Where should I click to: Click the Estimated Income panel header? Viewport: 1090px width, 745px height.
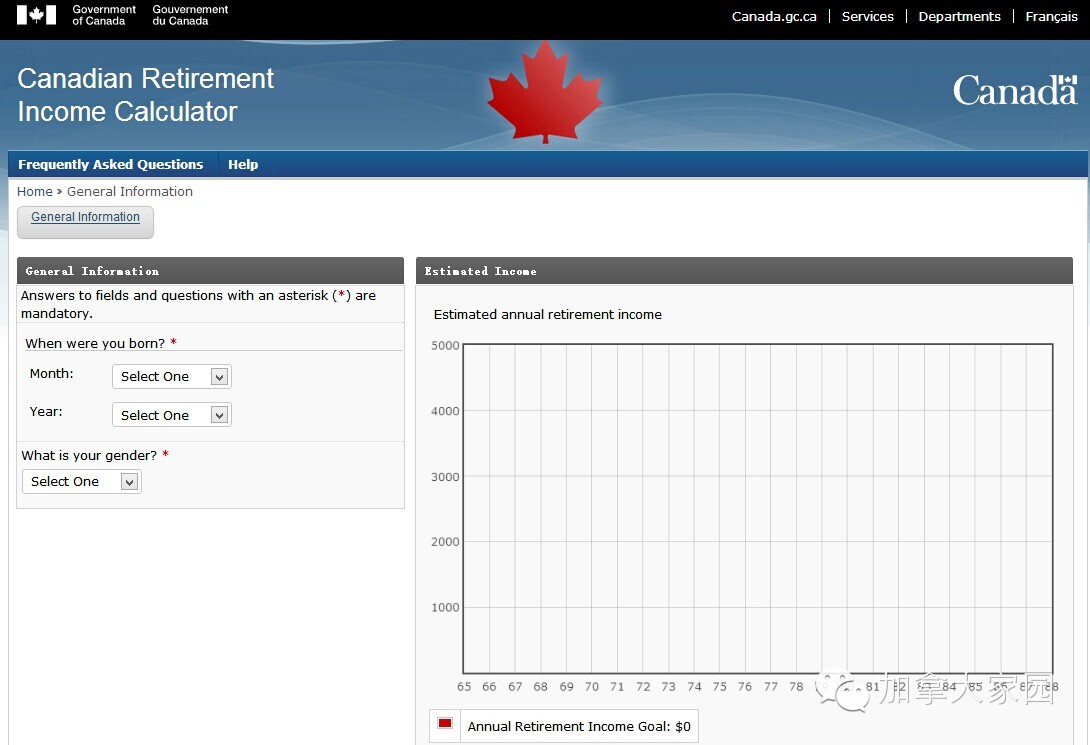[x=744, y=270]
